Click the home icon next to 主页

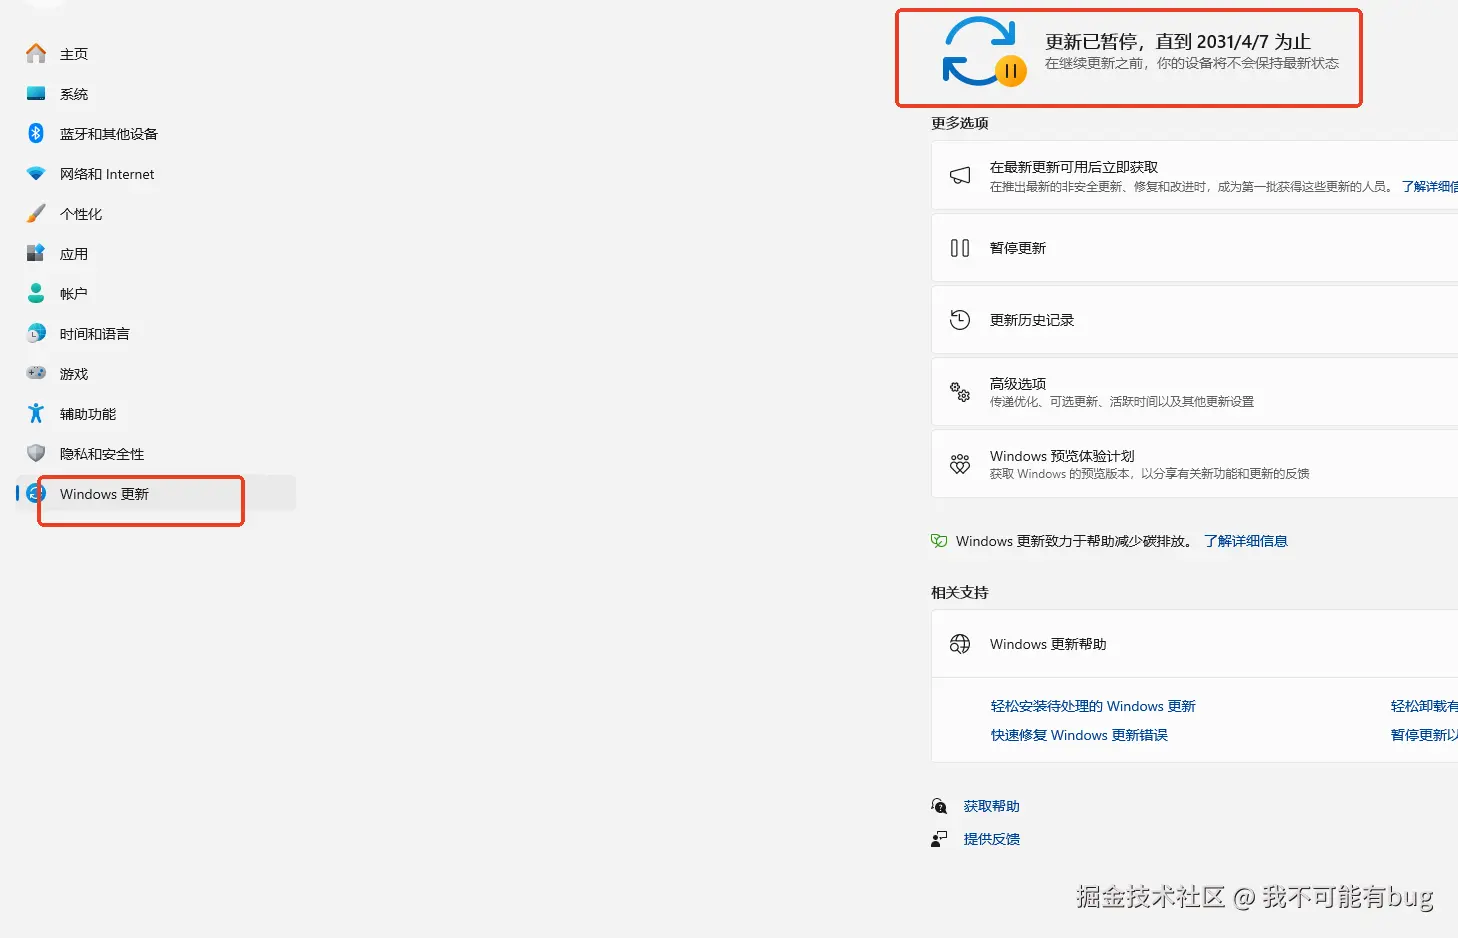coord(36,53)
